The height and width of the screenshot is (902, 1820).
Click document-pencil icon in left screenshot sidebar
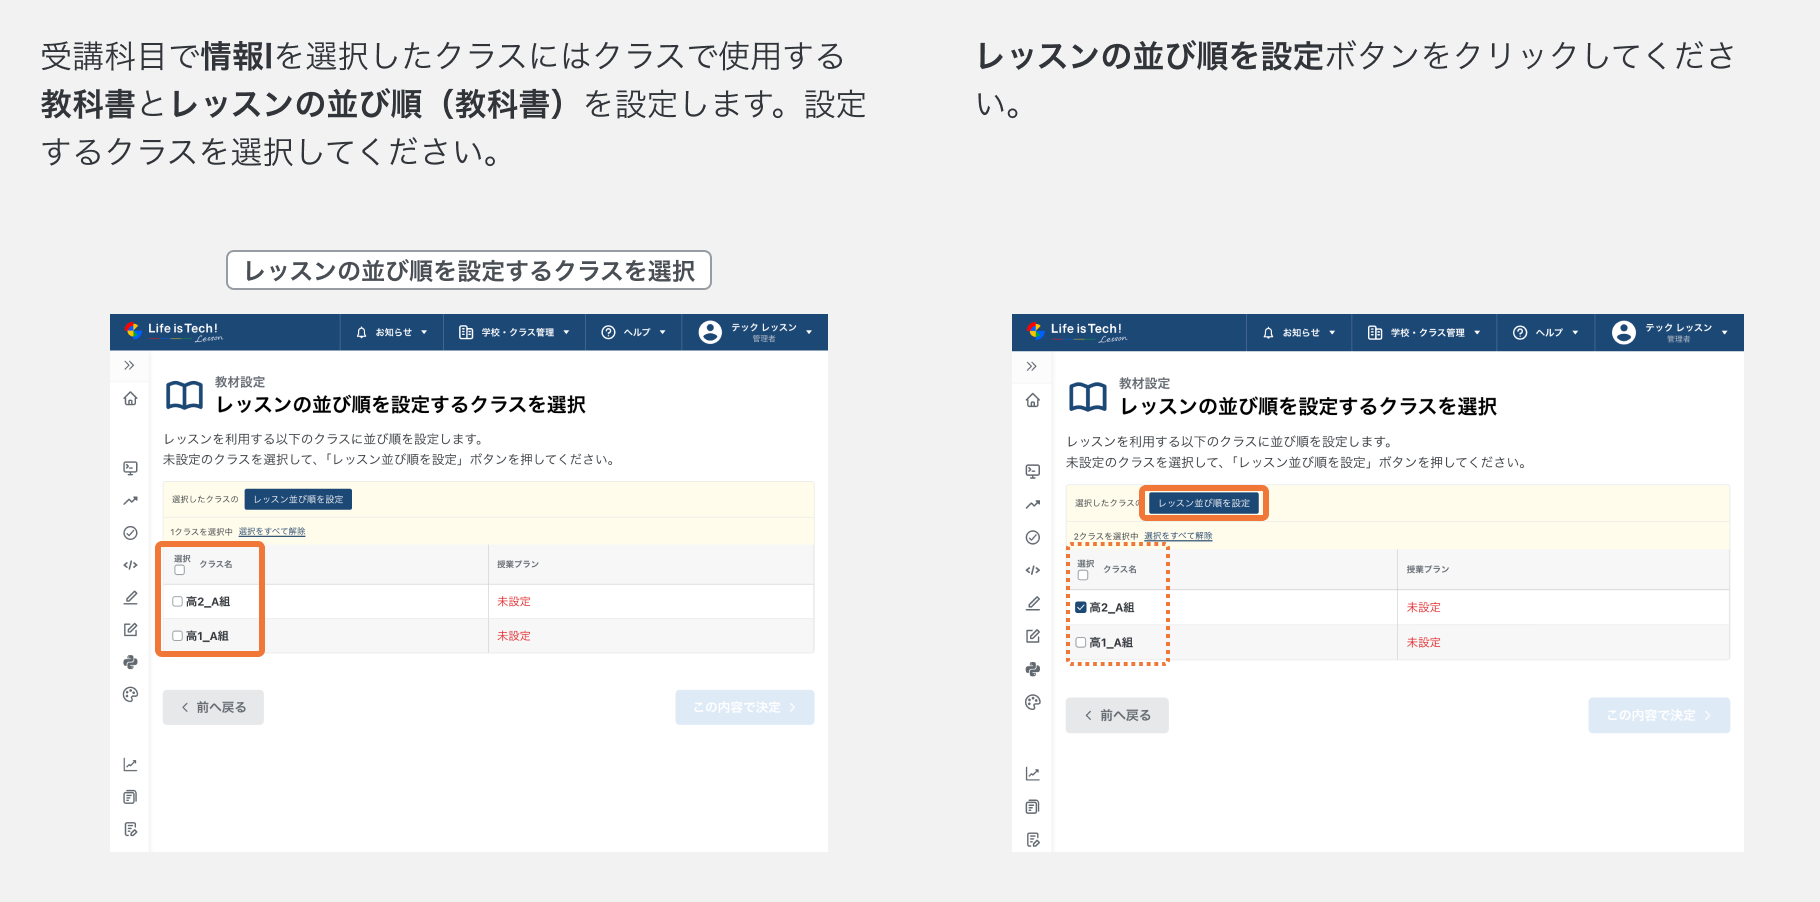pyautogui.click(x=130, y=829)
